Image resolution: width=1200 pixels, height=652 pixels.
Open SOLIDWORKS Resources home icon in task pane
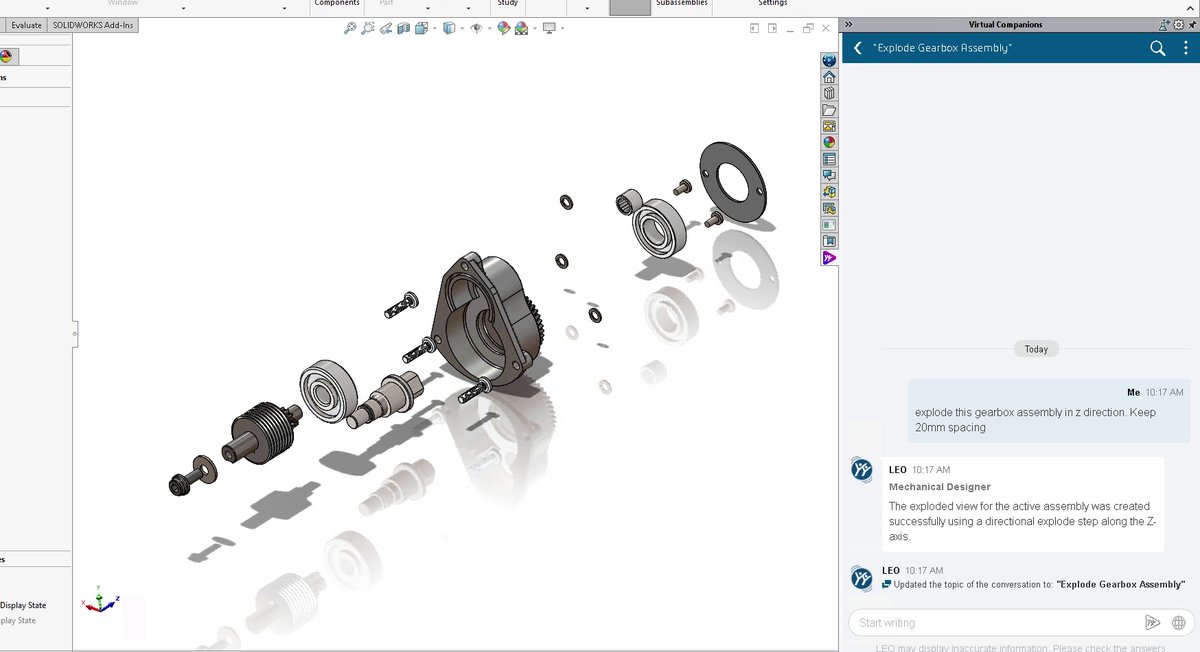(x=829, y=76)
